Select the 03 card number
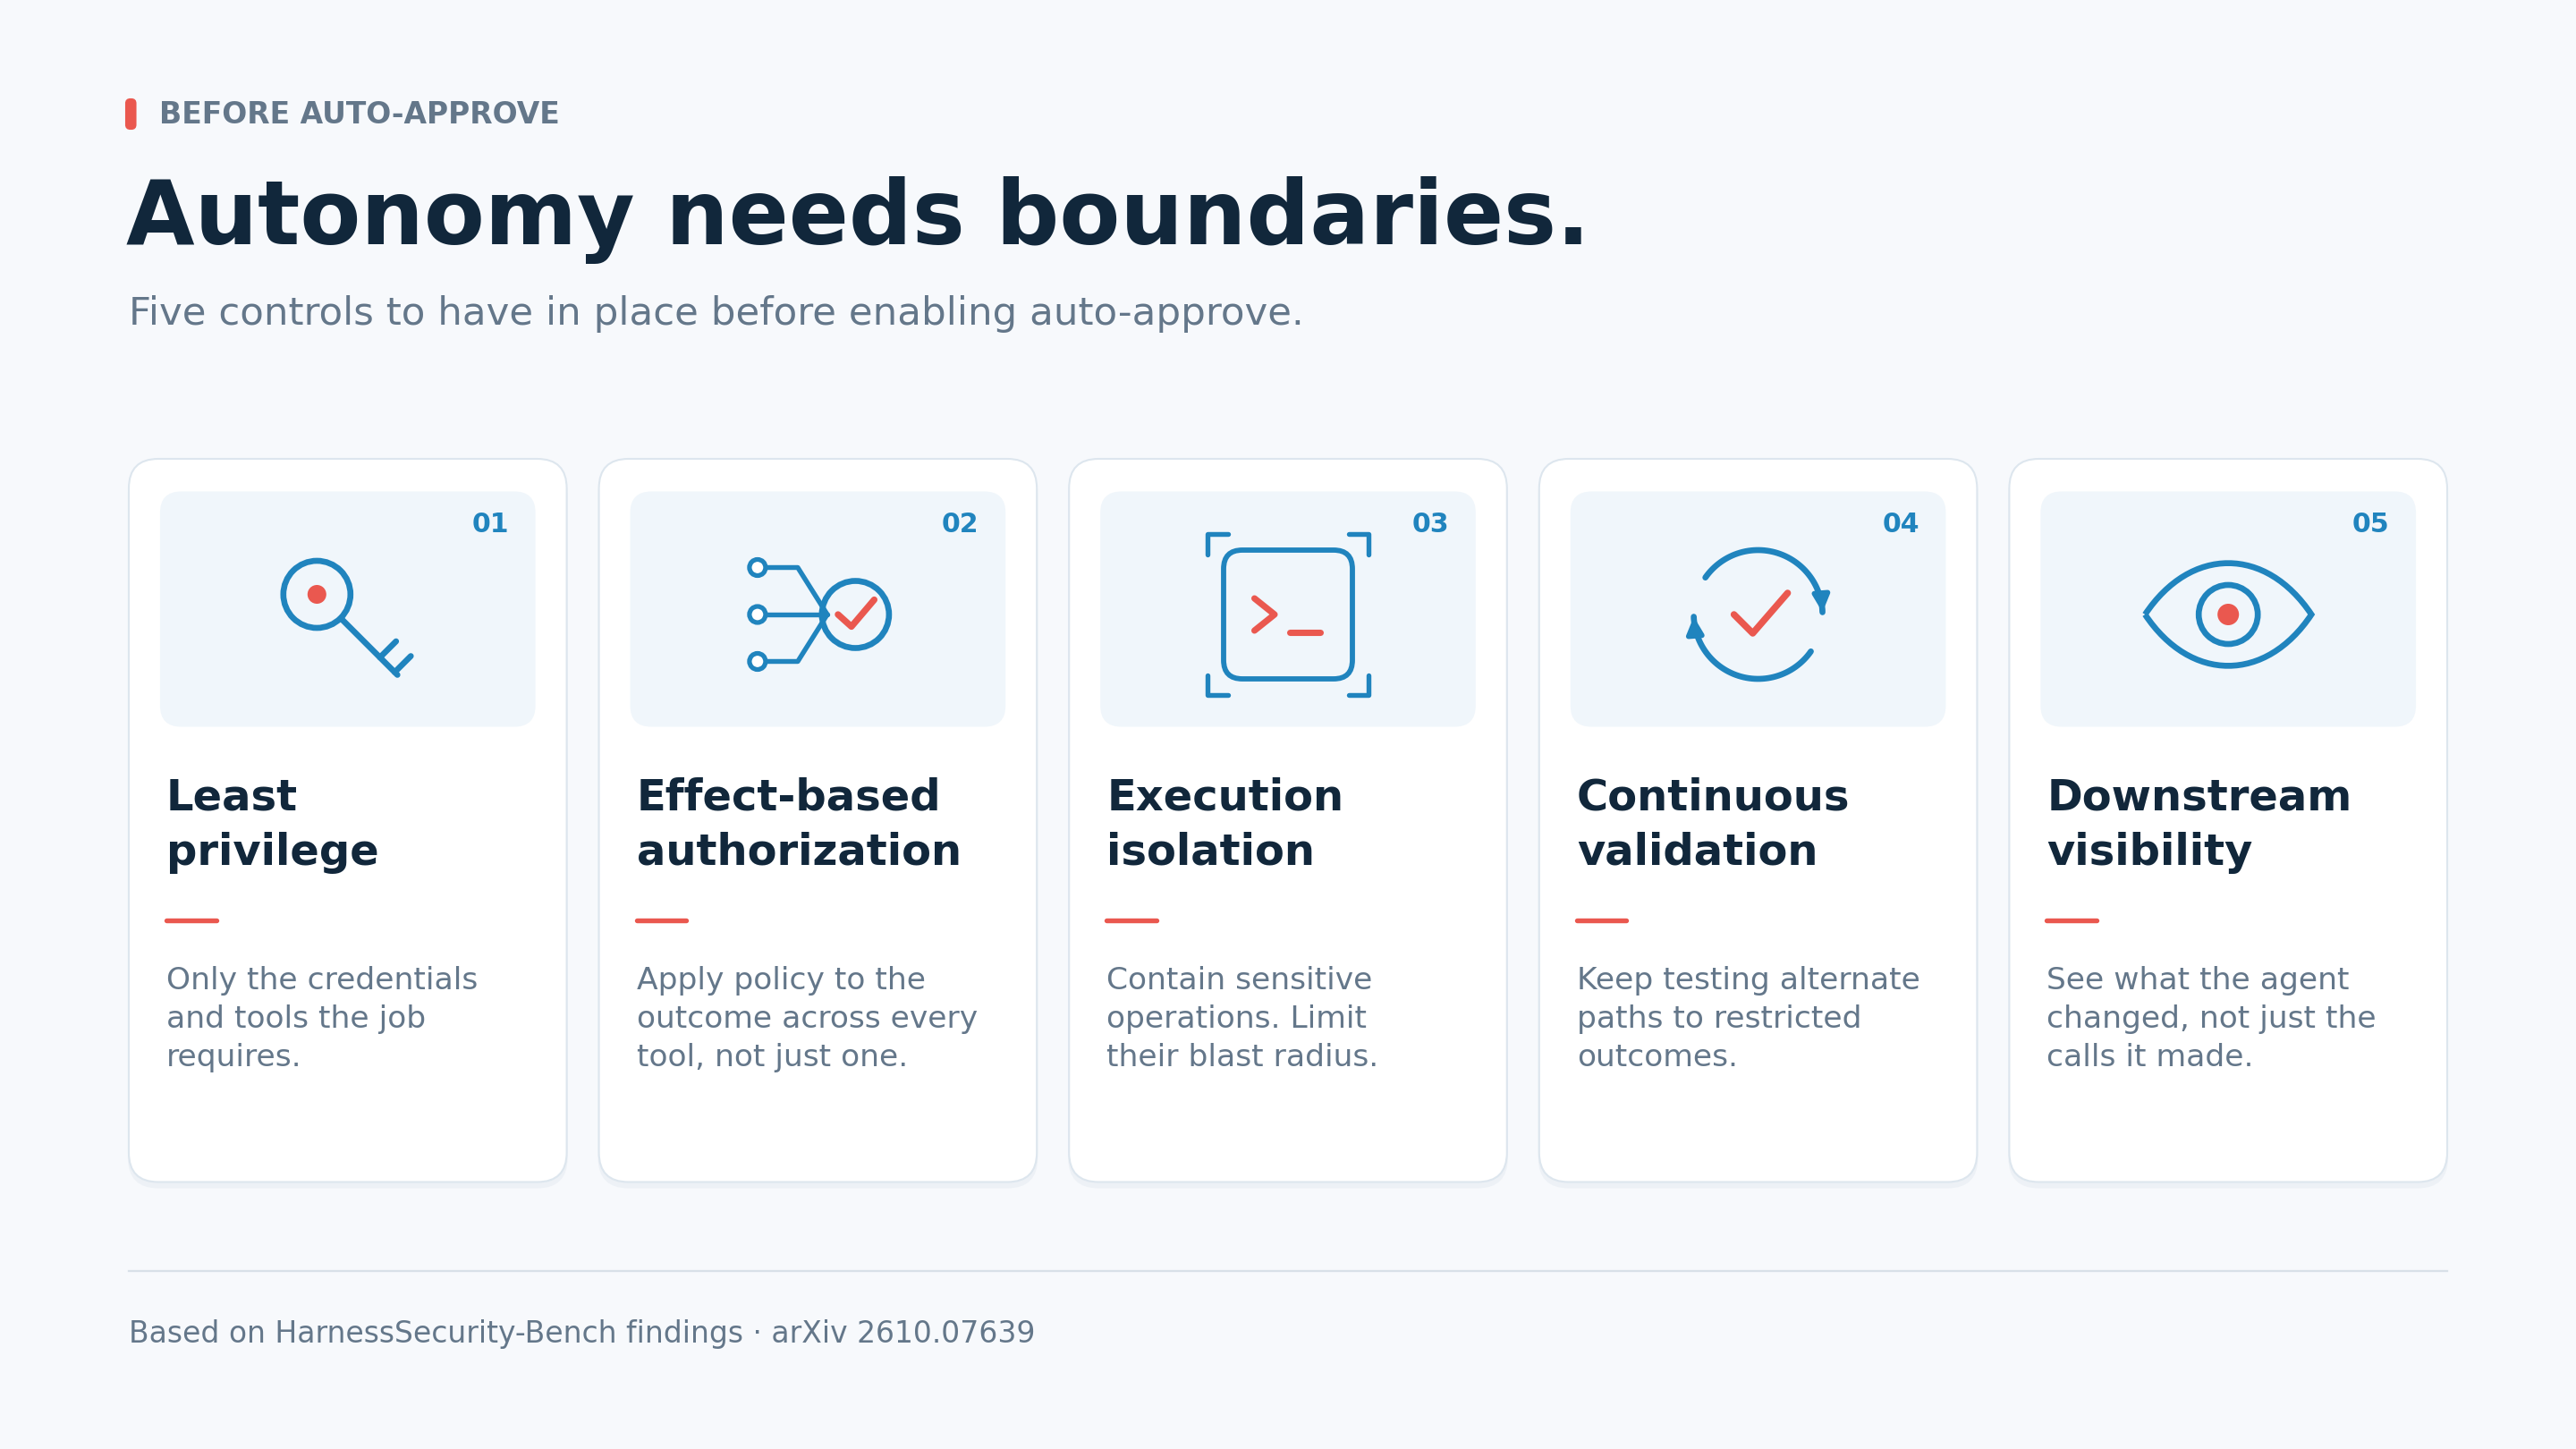 pyautogui.click(x=1430, y=523)
